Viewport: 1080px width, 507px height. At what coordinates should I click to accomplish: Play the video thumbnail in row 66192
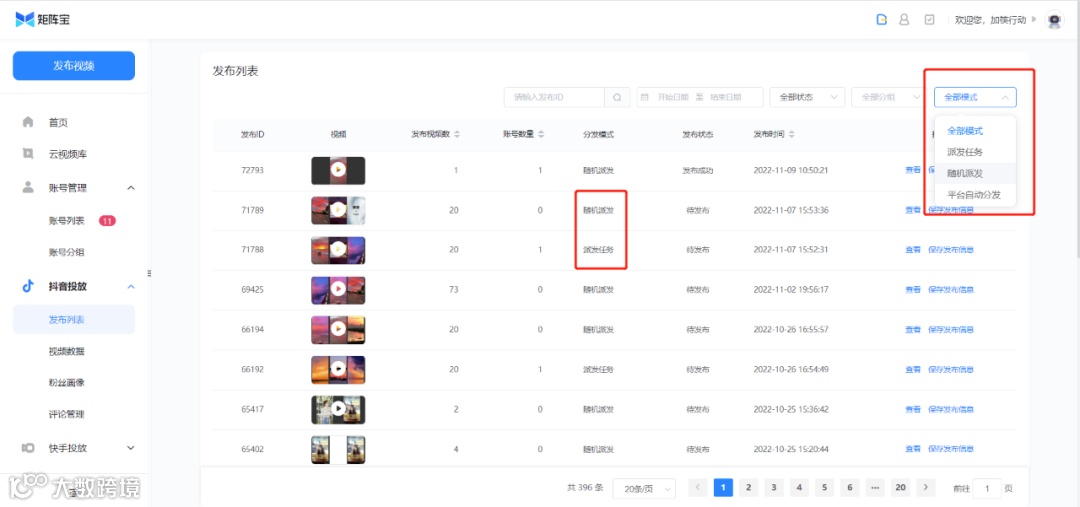[x=338, y=370]
